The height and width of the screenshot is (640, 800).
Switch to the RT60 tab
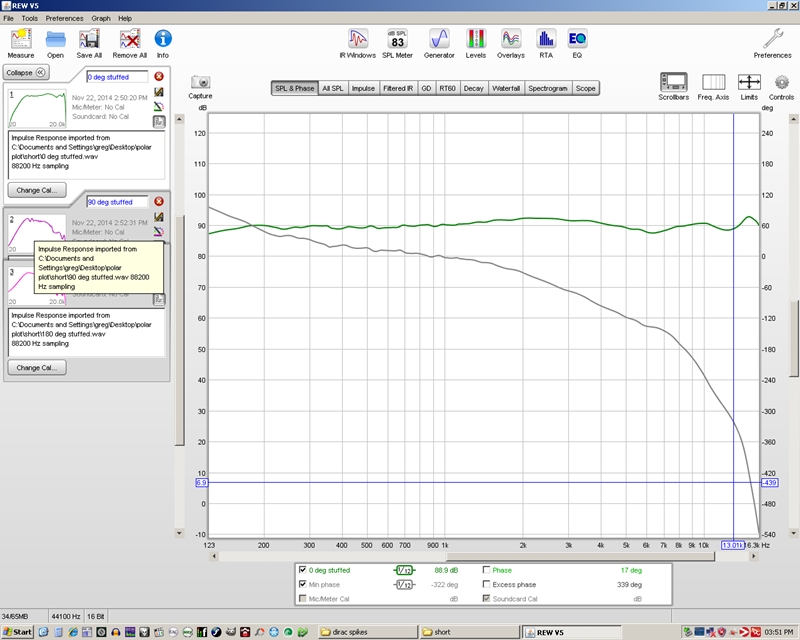tap(447, 88)
